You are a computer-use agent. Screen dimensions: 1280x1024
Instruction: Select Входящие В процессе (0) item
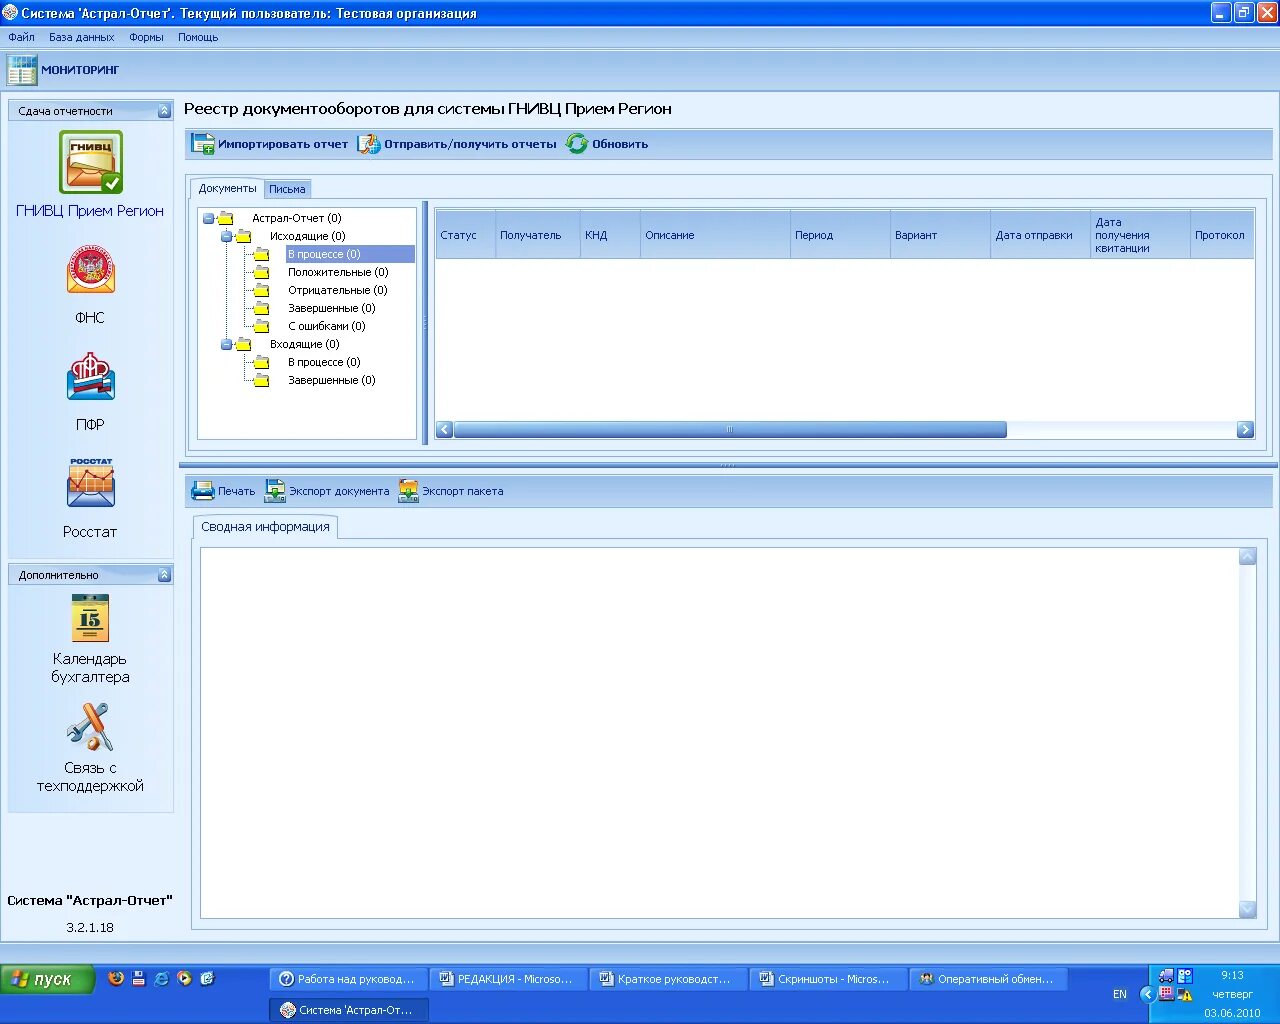pos(324,362)
